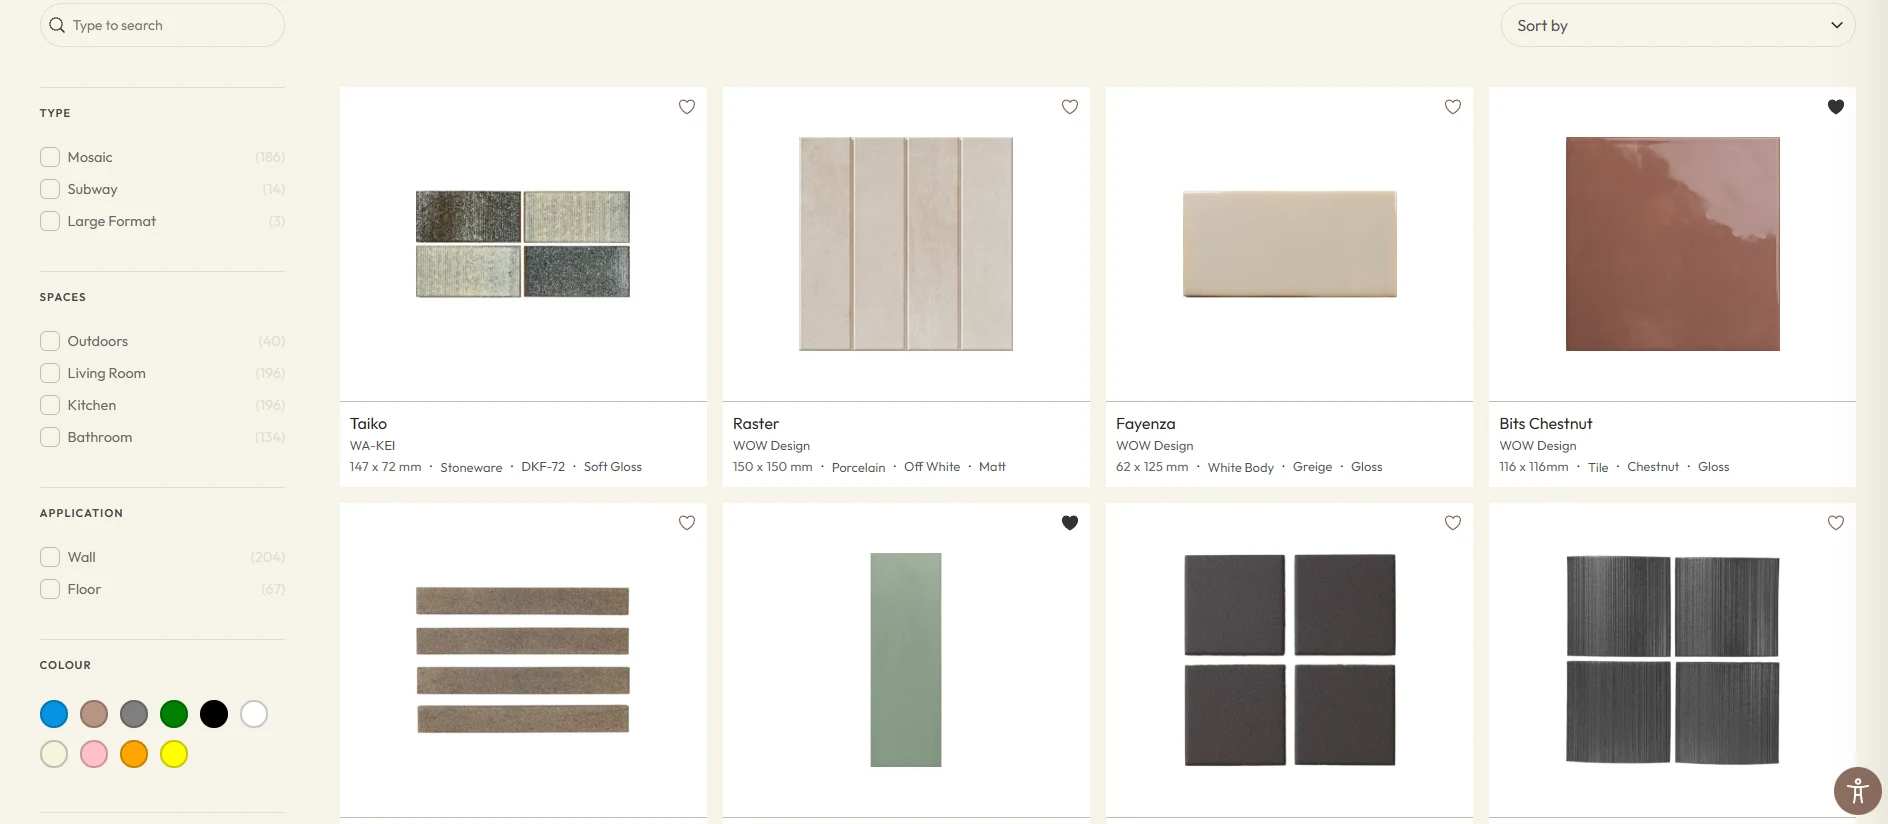1888x824 pixels.
Task: Click WOW Design brand under Fayenza
Action: point(1155,446)
